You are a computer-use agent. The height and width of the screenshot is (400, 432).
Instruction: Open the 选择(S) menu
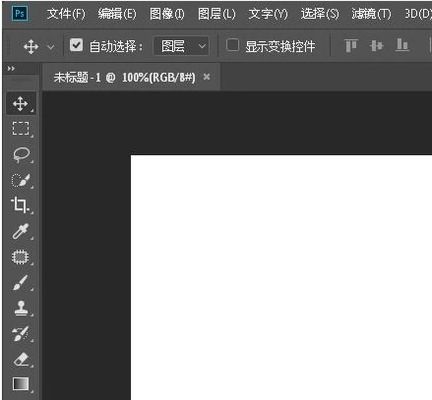point(320,14)
